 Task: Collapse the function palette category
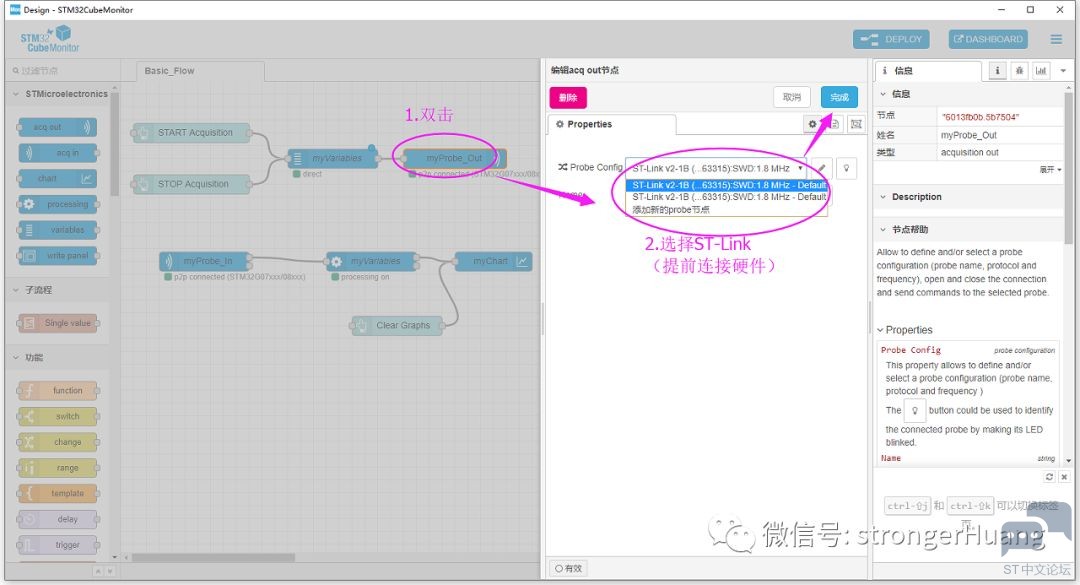click(58, 358)
